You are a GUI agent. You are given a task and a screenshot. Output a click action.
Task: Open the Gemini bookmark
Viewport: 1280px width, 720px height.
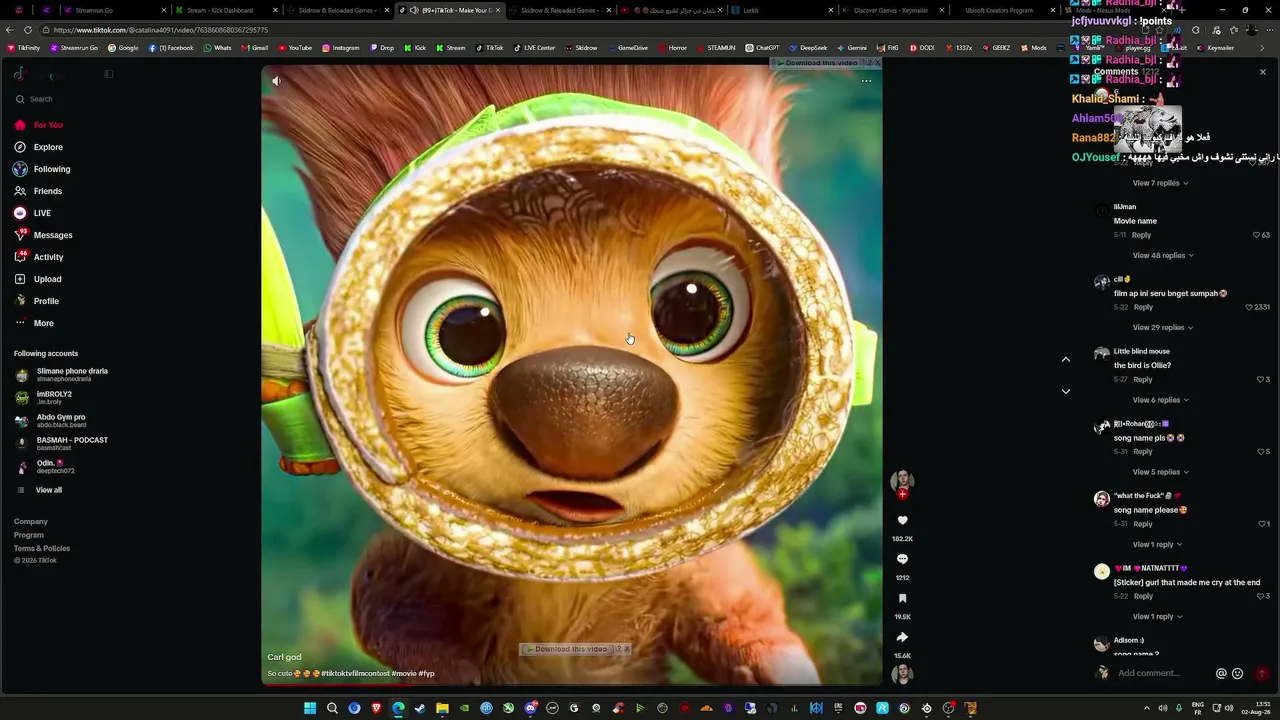(x=852, y=48)
